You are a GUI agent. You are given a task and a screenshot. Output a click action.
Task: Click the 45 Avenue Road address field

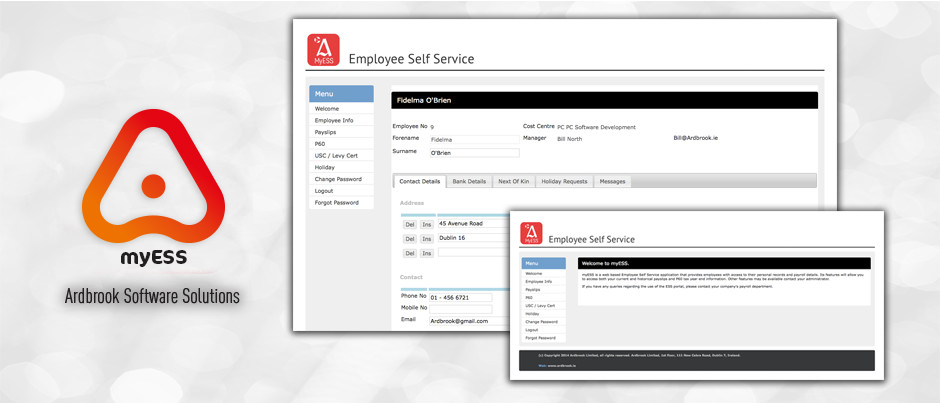click(x=474, y=224)
